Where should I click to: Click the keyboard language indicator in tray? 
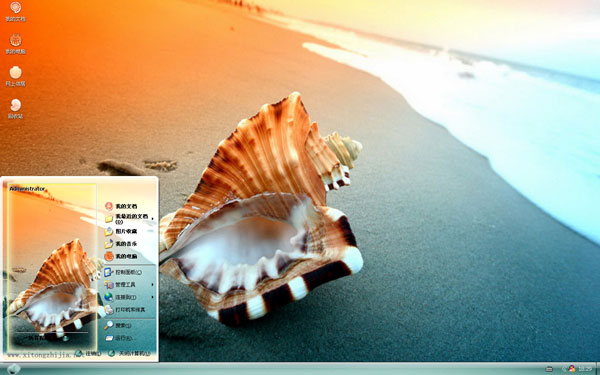click(x=549, y=369)
